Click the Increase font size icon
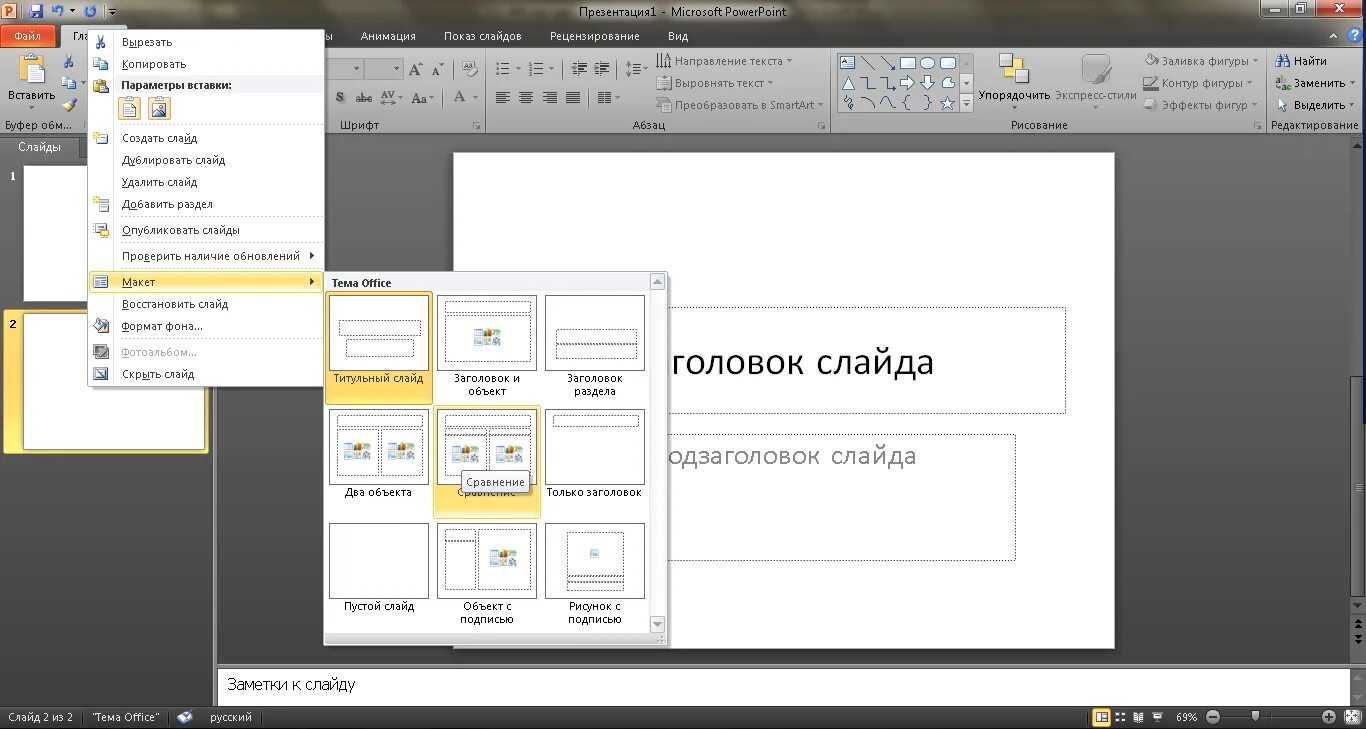The image size is (1366, 729). (x=417, y=69)
